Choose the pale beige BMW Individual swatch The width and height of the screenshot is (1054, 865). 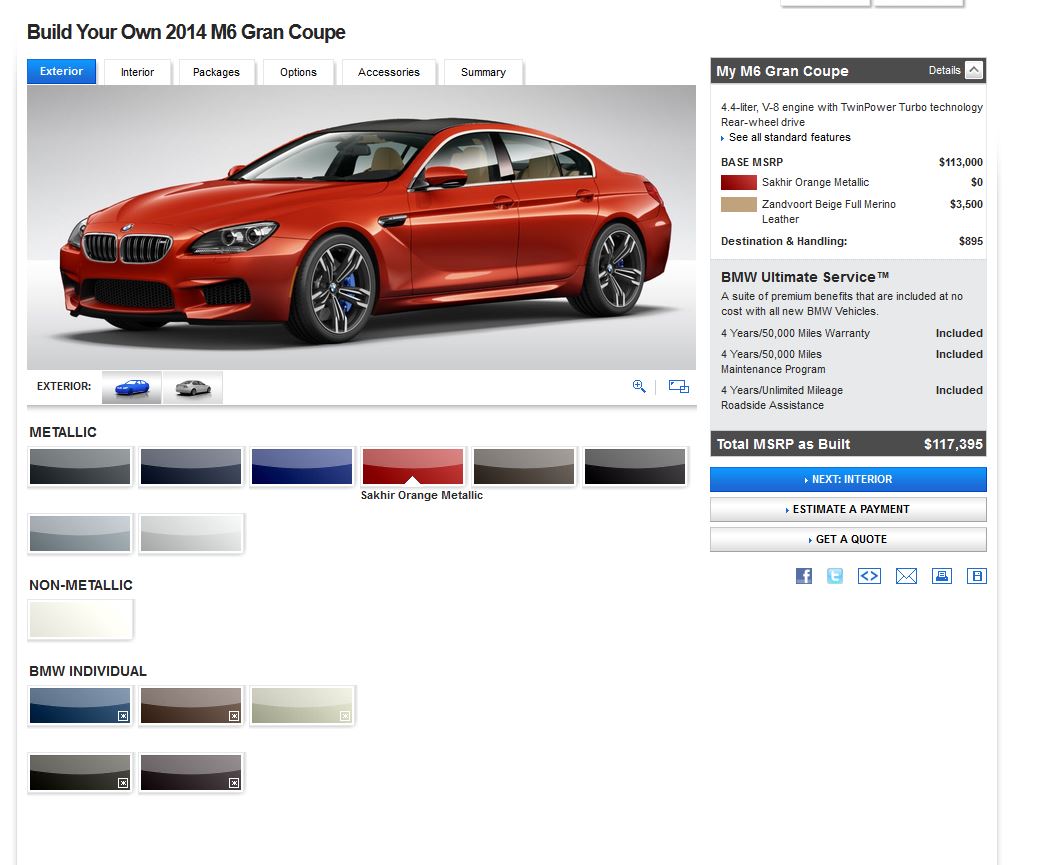click(x=302, y=705)
